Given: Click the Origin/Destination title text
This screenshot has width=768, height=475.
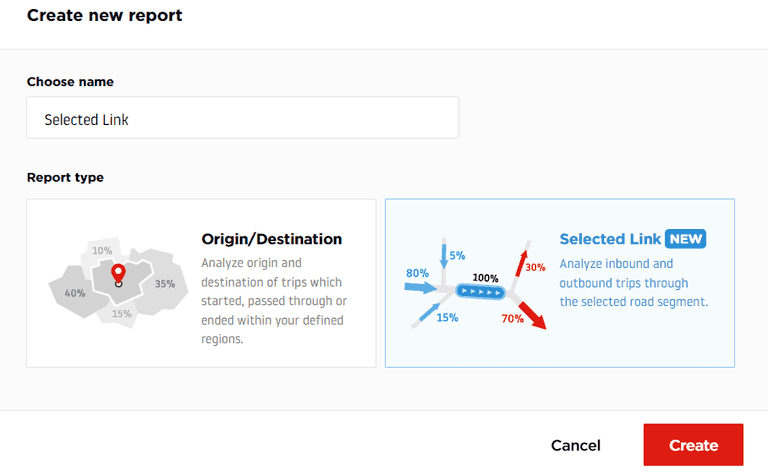Looking at the screenshot, I should (271, 239).
